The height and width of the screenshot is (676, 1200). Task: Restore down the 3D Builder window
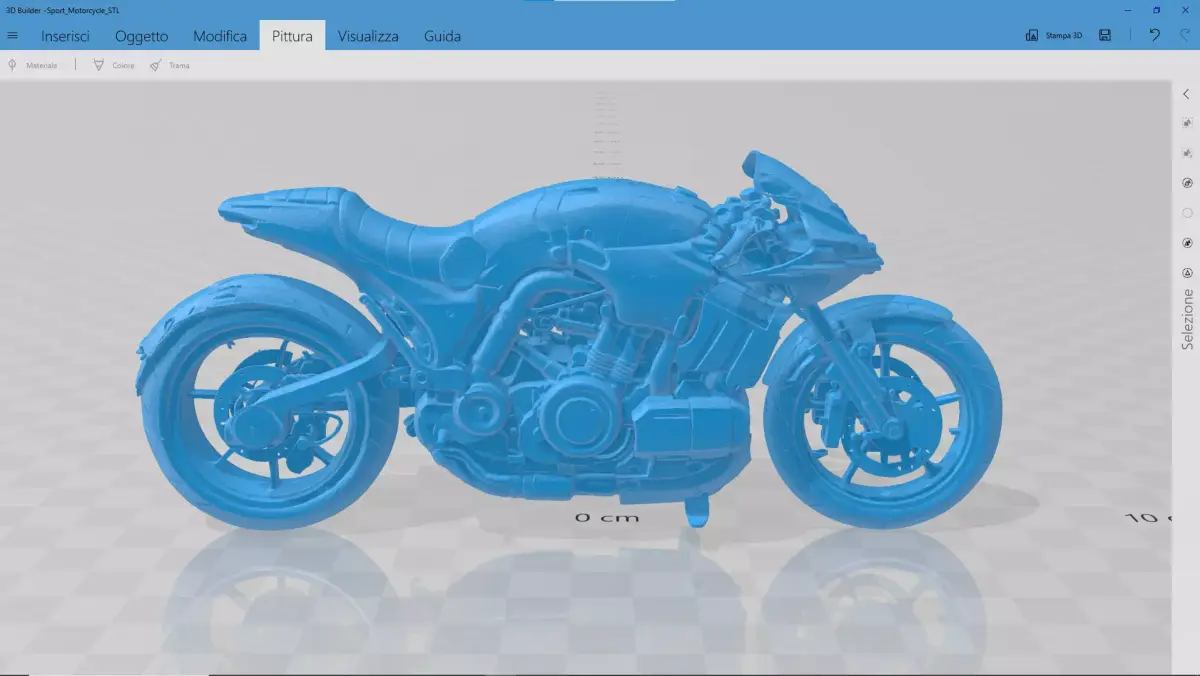[1156, 9]
